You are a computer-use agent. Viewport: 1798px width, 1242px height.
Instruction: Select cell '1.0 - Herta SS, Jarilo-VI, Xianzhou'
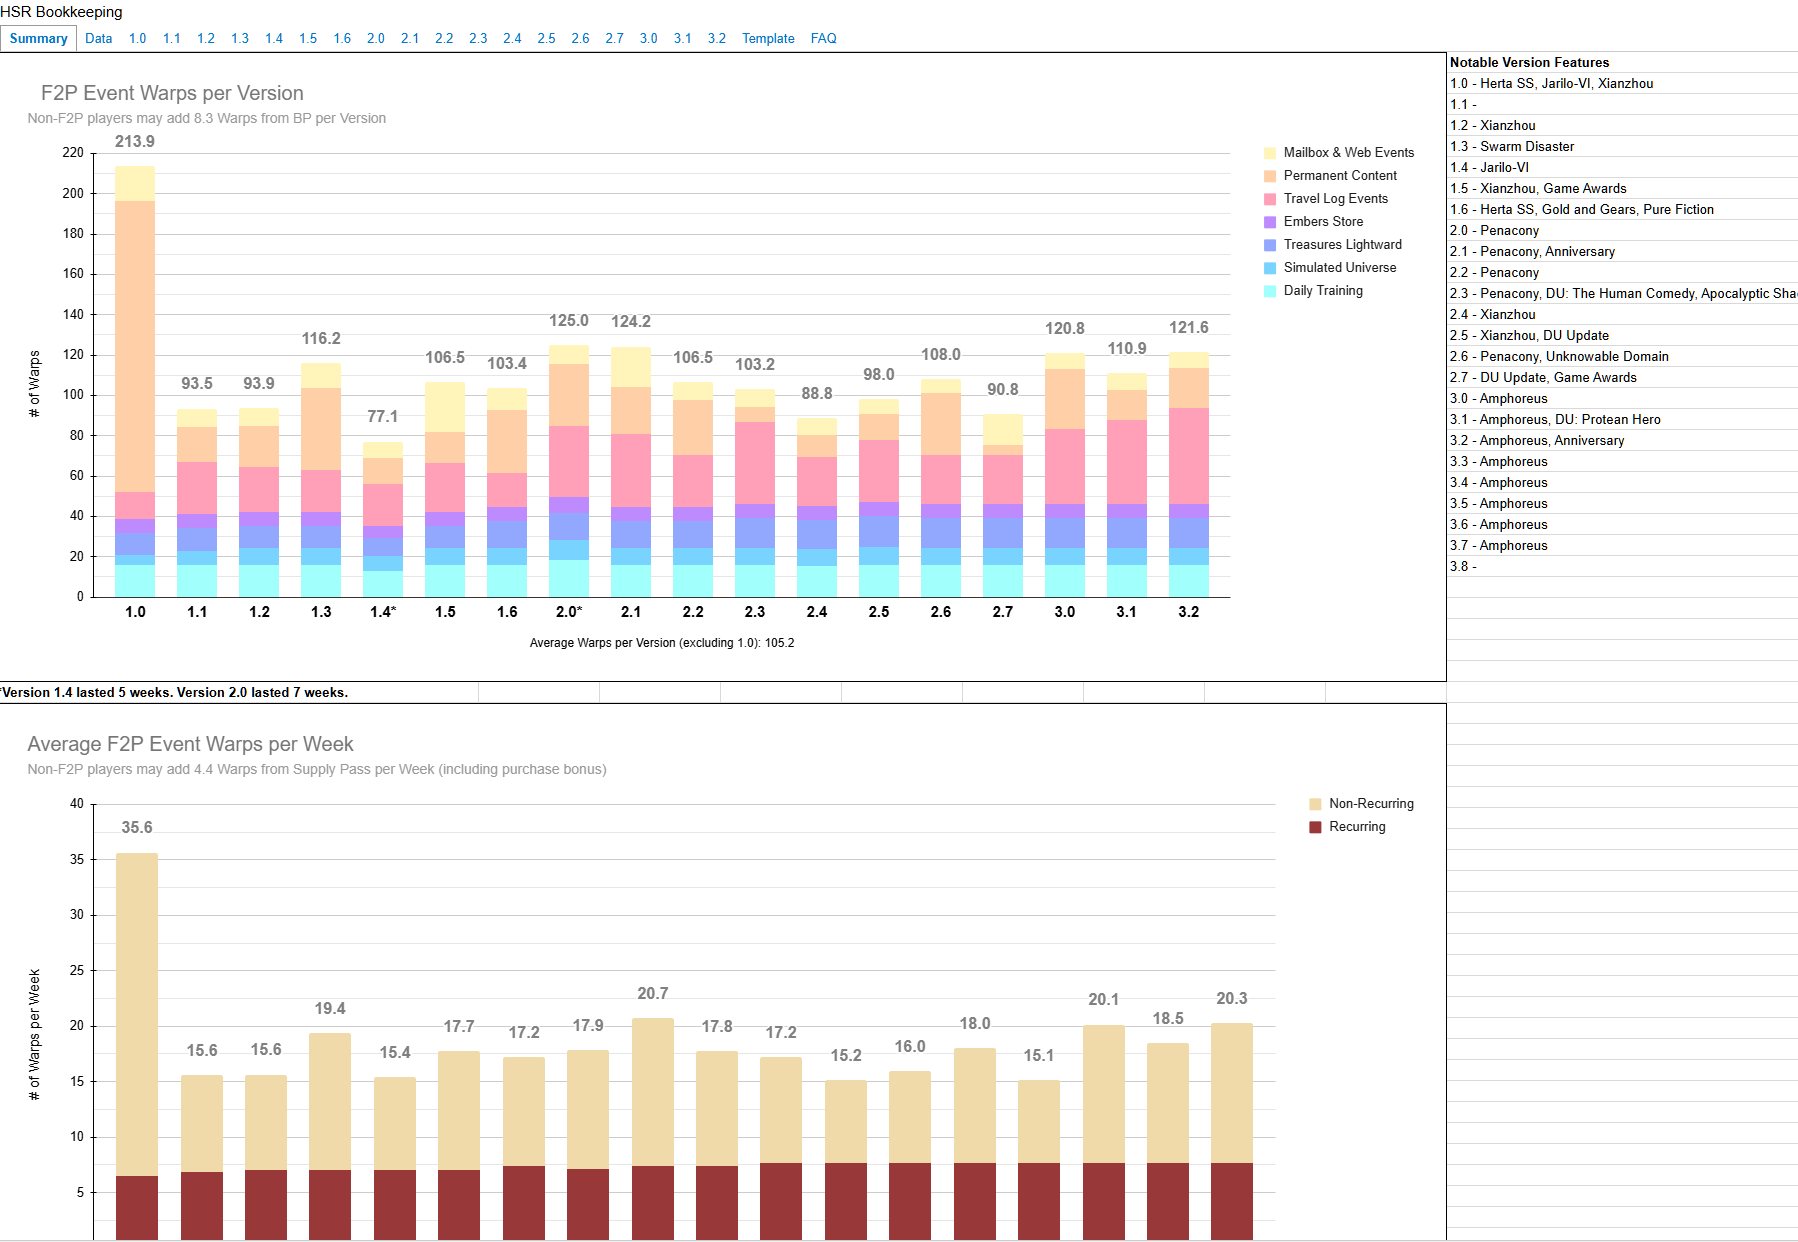[1622, 83]
